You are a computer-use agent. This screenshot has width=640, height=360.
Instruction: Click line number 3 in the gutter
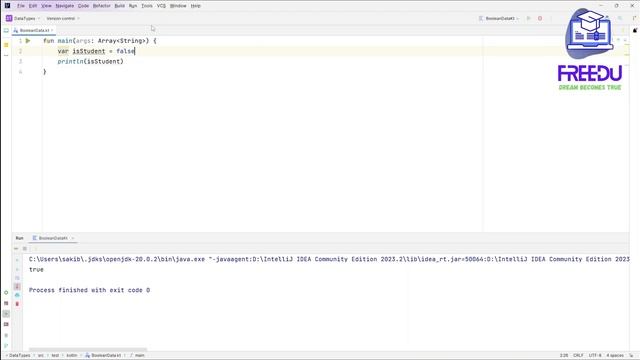pos(20,61)
